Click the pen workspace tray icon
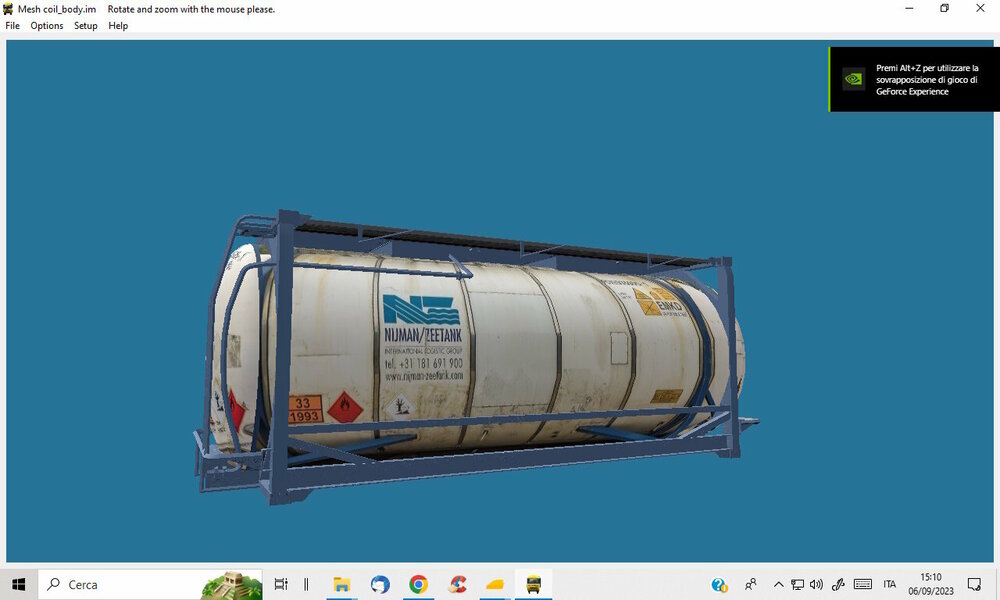1000x600 pixels. click(838, 584)
